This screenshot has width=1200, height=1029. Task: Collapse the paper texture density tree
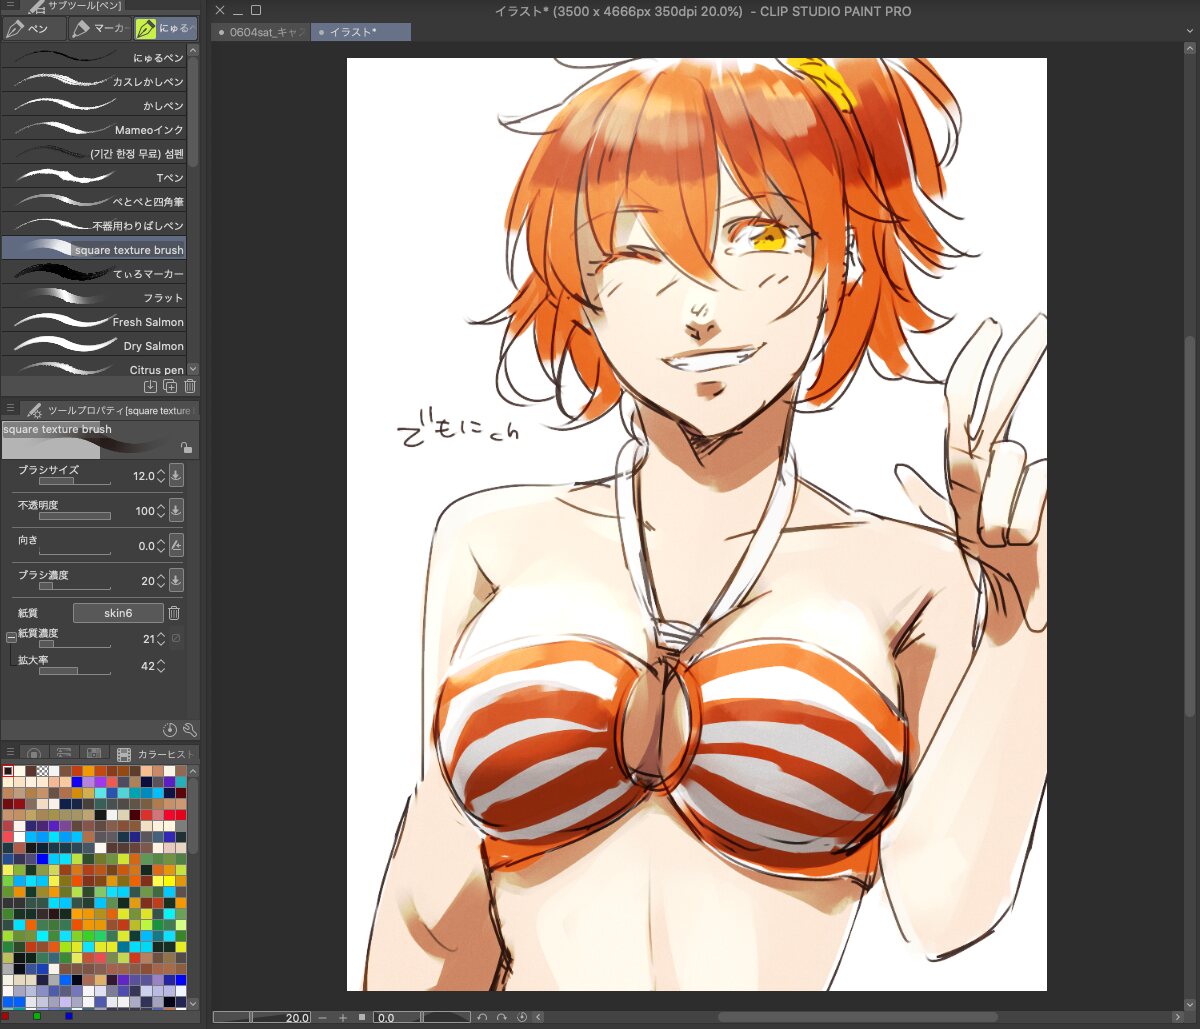[x=11, y=637]
